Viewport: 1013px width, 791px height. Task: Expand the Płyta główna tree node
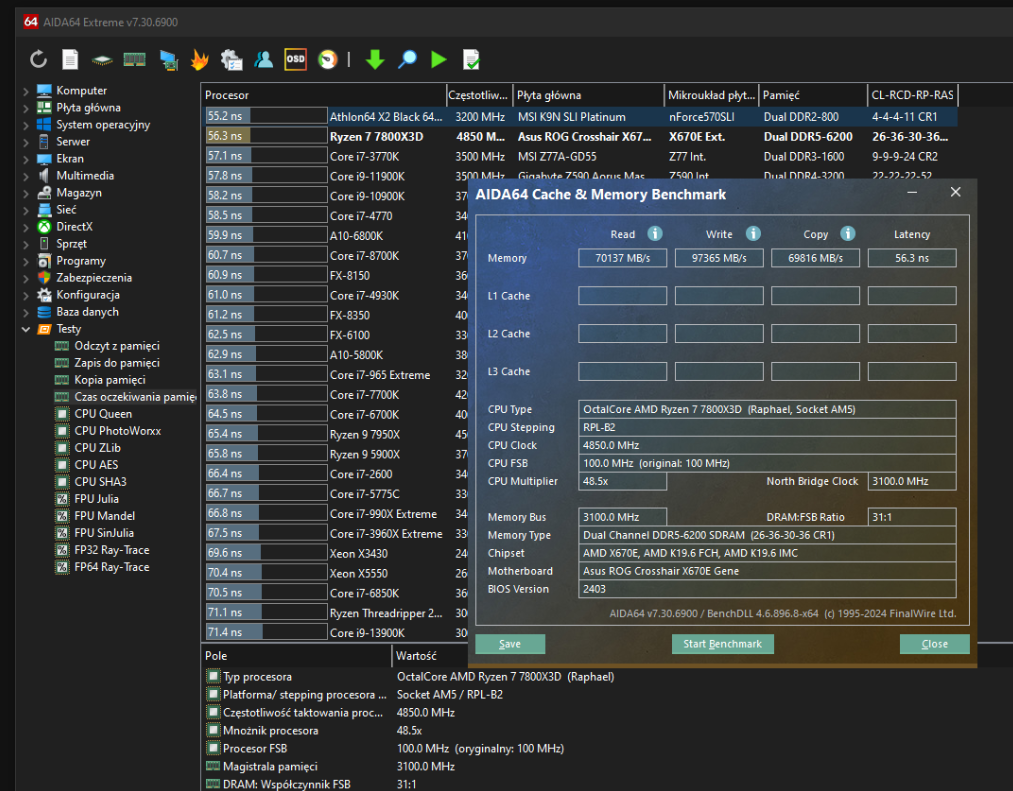click(x=26, y=108)
